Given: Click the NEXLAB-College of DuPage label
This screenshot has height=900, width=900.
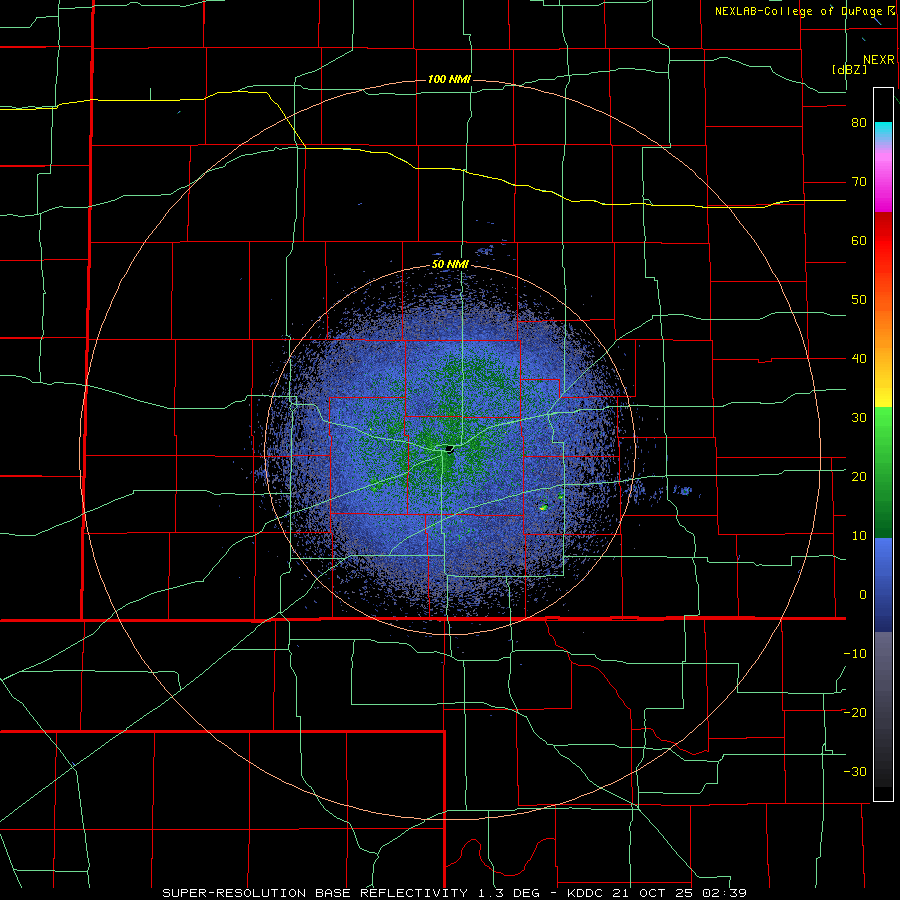Looking at the screenshot, I should [x=800, y=11].
